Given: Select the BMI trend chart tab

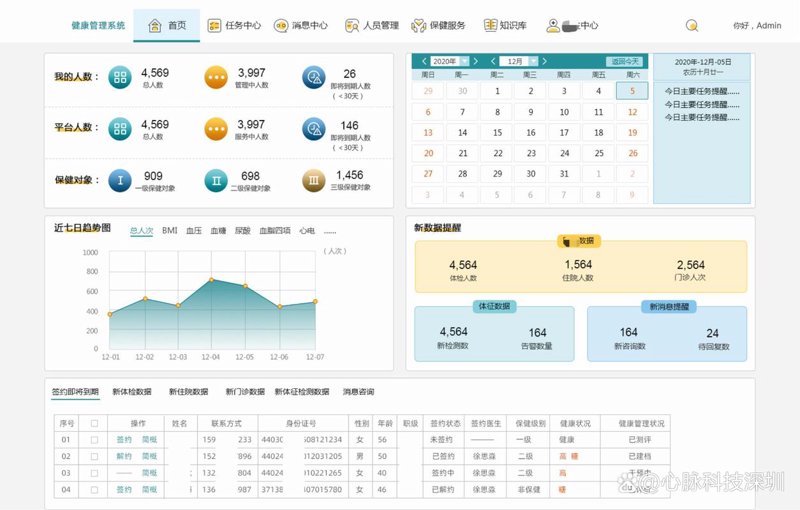Looking at the screenshot, I should click(169, 231).
